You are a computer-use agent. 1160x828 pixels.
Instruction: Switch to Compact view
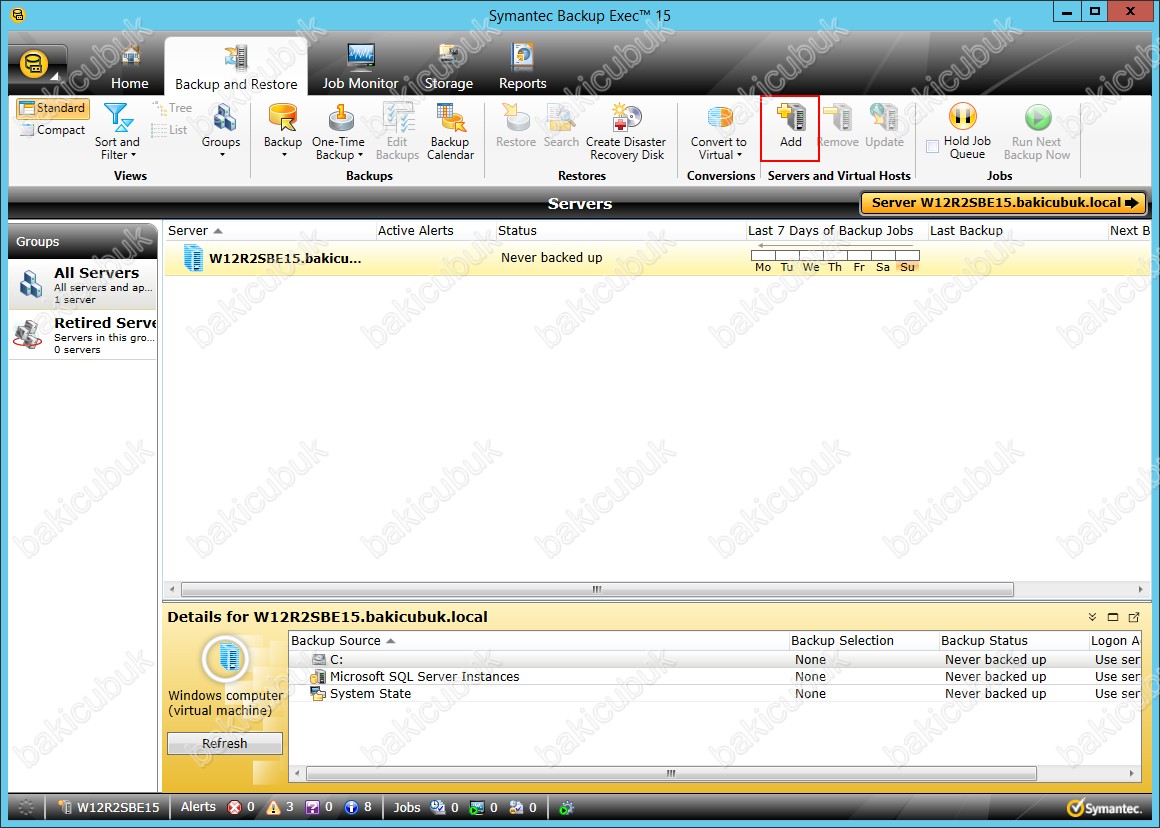[53, 130]
